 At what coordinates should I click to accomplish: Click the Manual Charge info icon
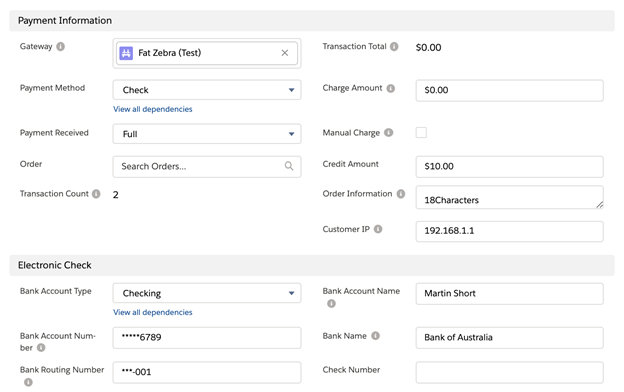[389, 133]
